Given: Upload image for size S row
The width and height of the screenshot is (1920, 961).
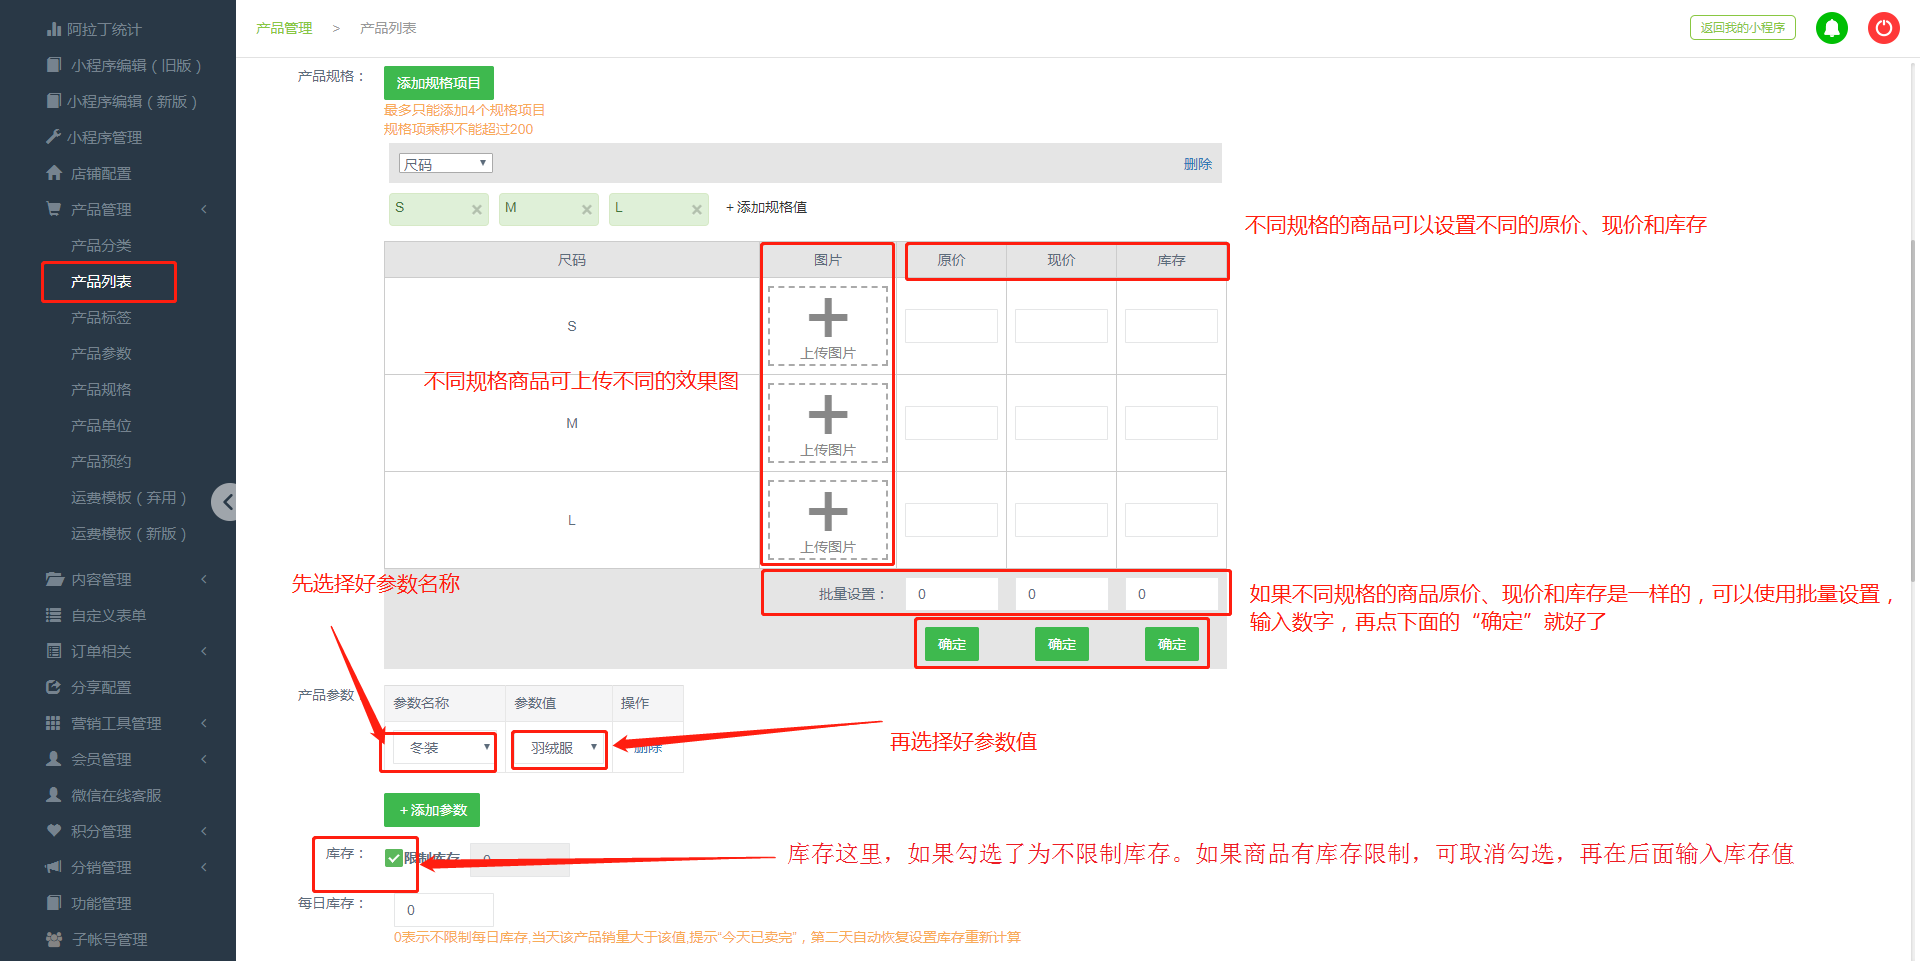Looking at the screenshot, I should click(827, 326).
